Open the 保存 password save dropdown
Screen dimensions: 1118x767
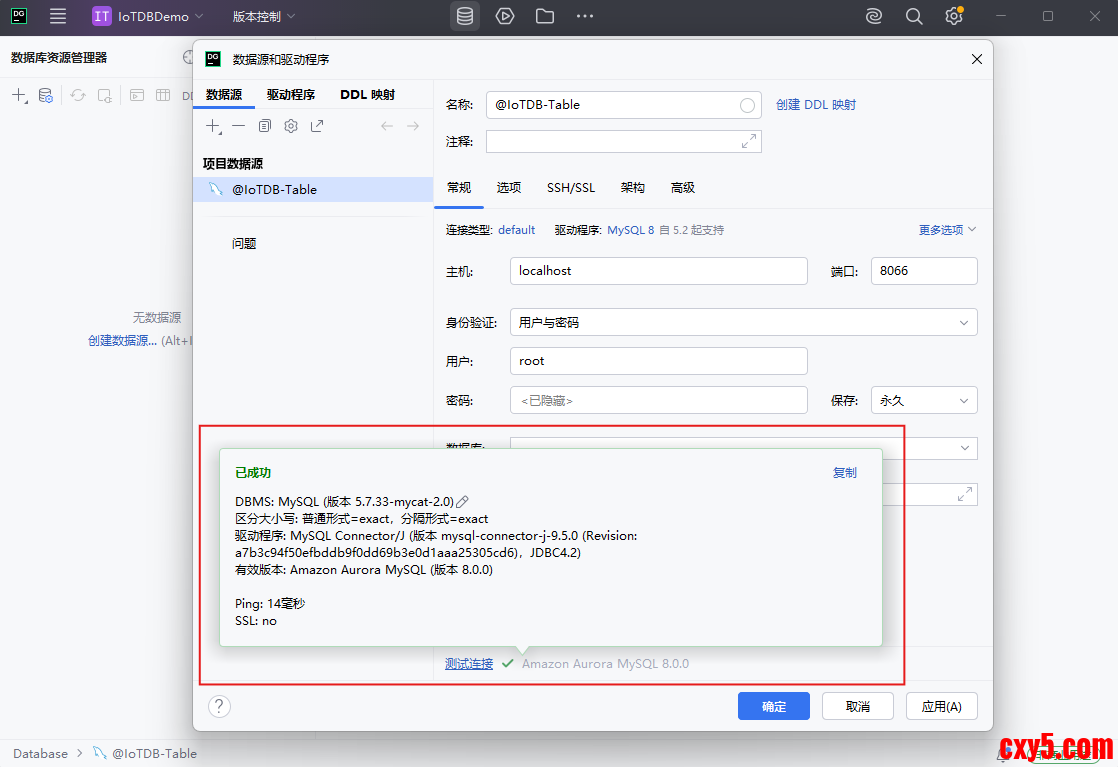coord(923,400)
